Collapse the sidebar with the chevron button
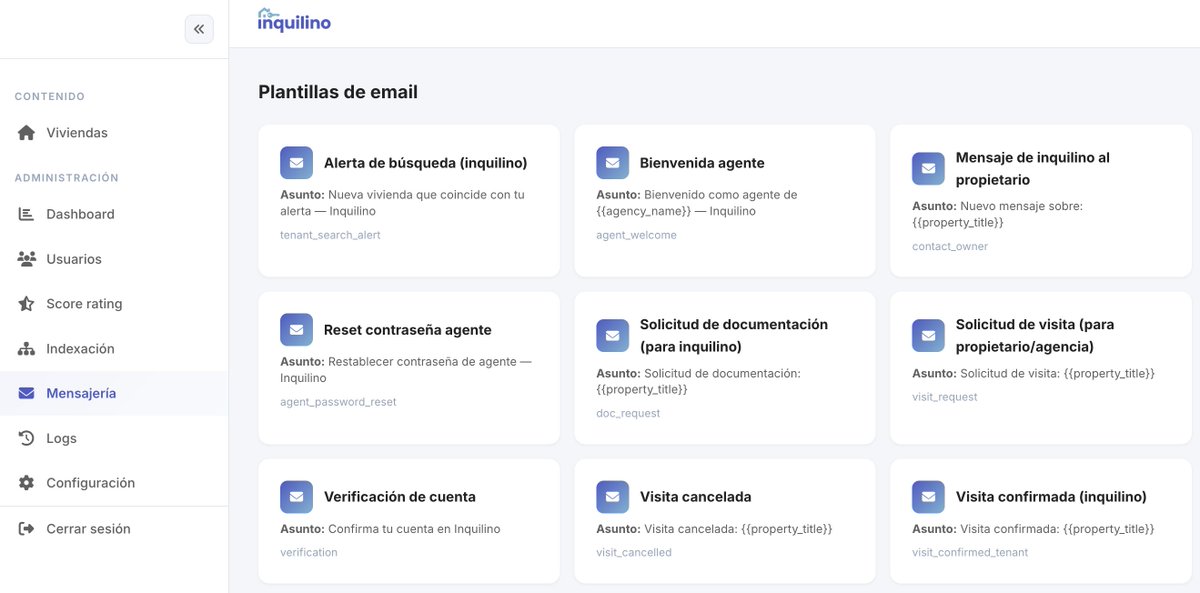The width and height of the screenshot is (1200, 593). (199, 28)
